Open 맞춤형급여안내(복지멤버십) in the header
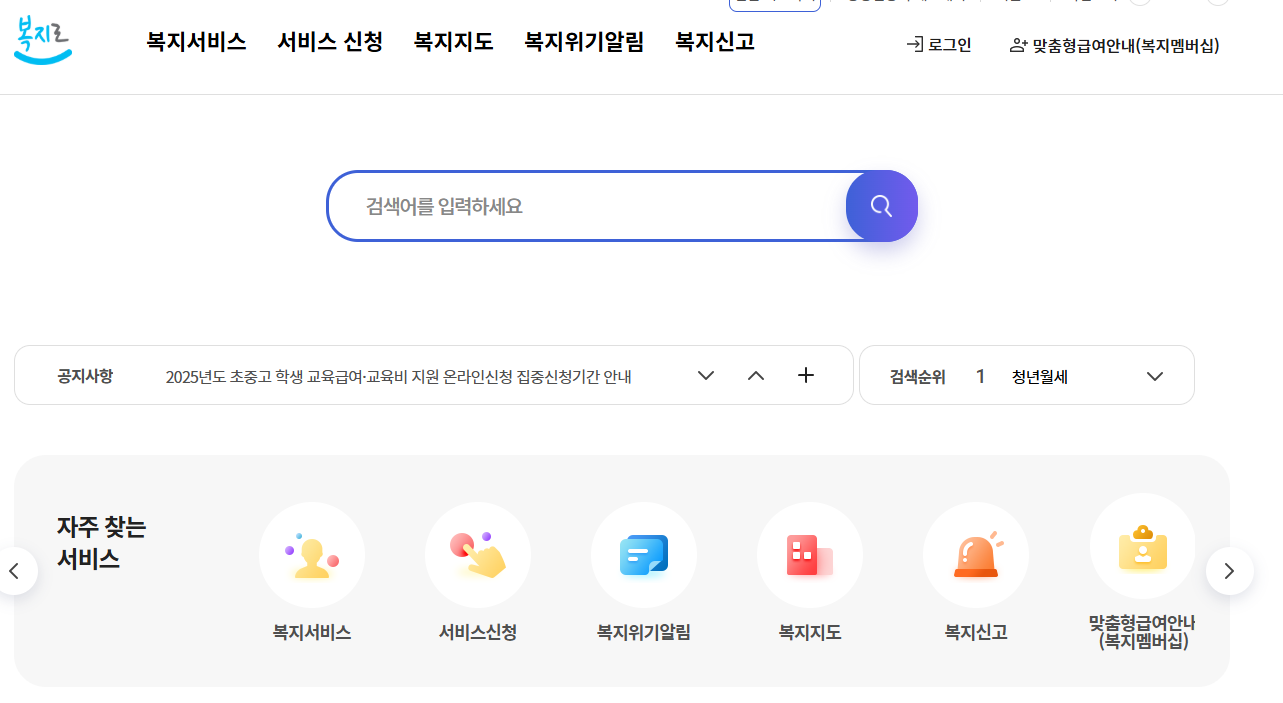This screenshot has height=703, width=1283. (1113, 46)
